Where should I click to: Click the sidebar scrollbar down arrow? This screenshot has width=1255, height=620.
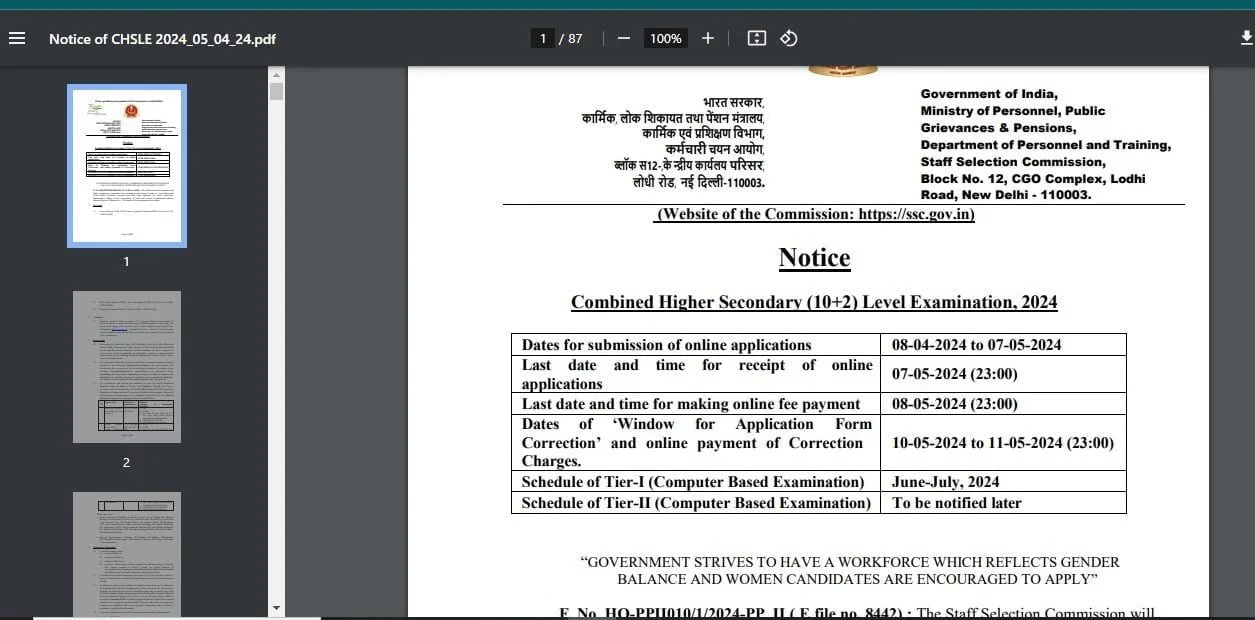tap(277, 608)
